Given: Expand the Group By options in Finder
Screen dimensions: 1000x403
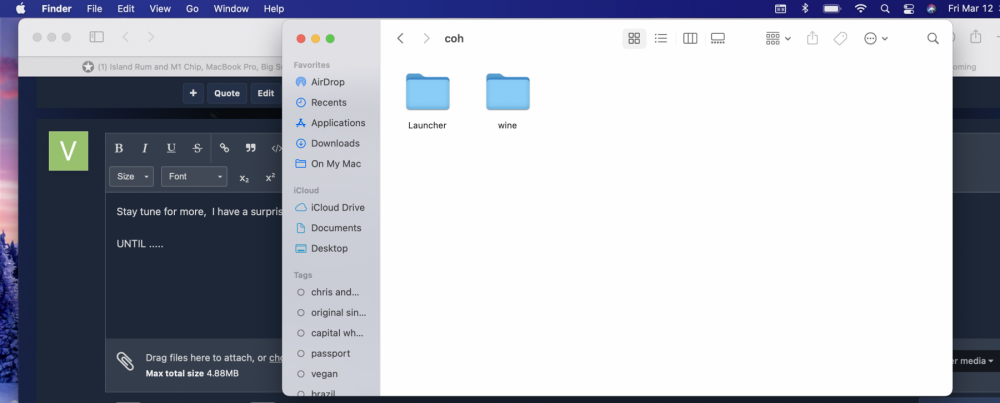Looking at the screenshot, I should pos(778,38).
